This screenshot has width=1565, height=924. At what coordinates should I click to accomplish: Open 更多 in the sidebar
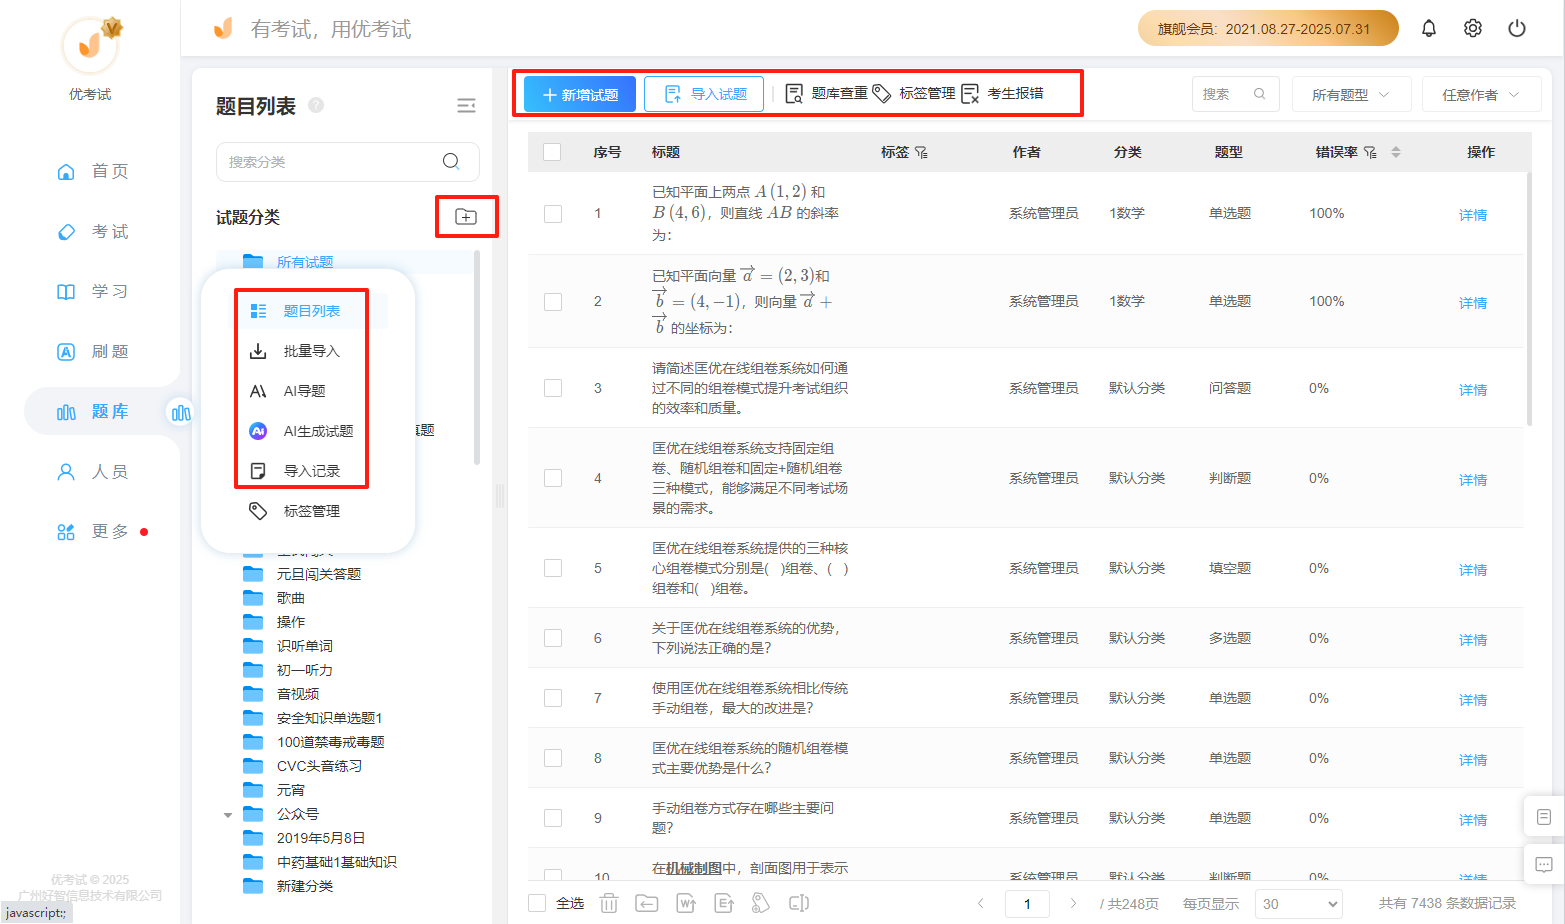(x=92, y=531)
